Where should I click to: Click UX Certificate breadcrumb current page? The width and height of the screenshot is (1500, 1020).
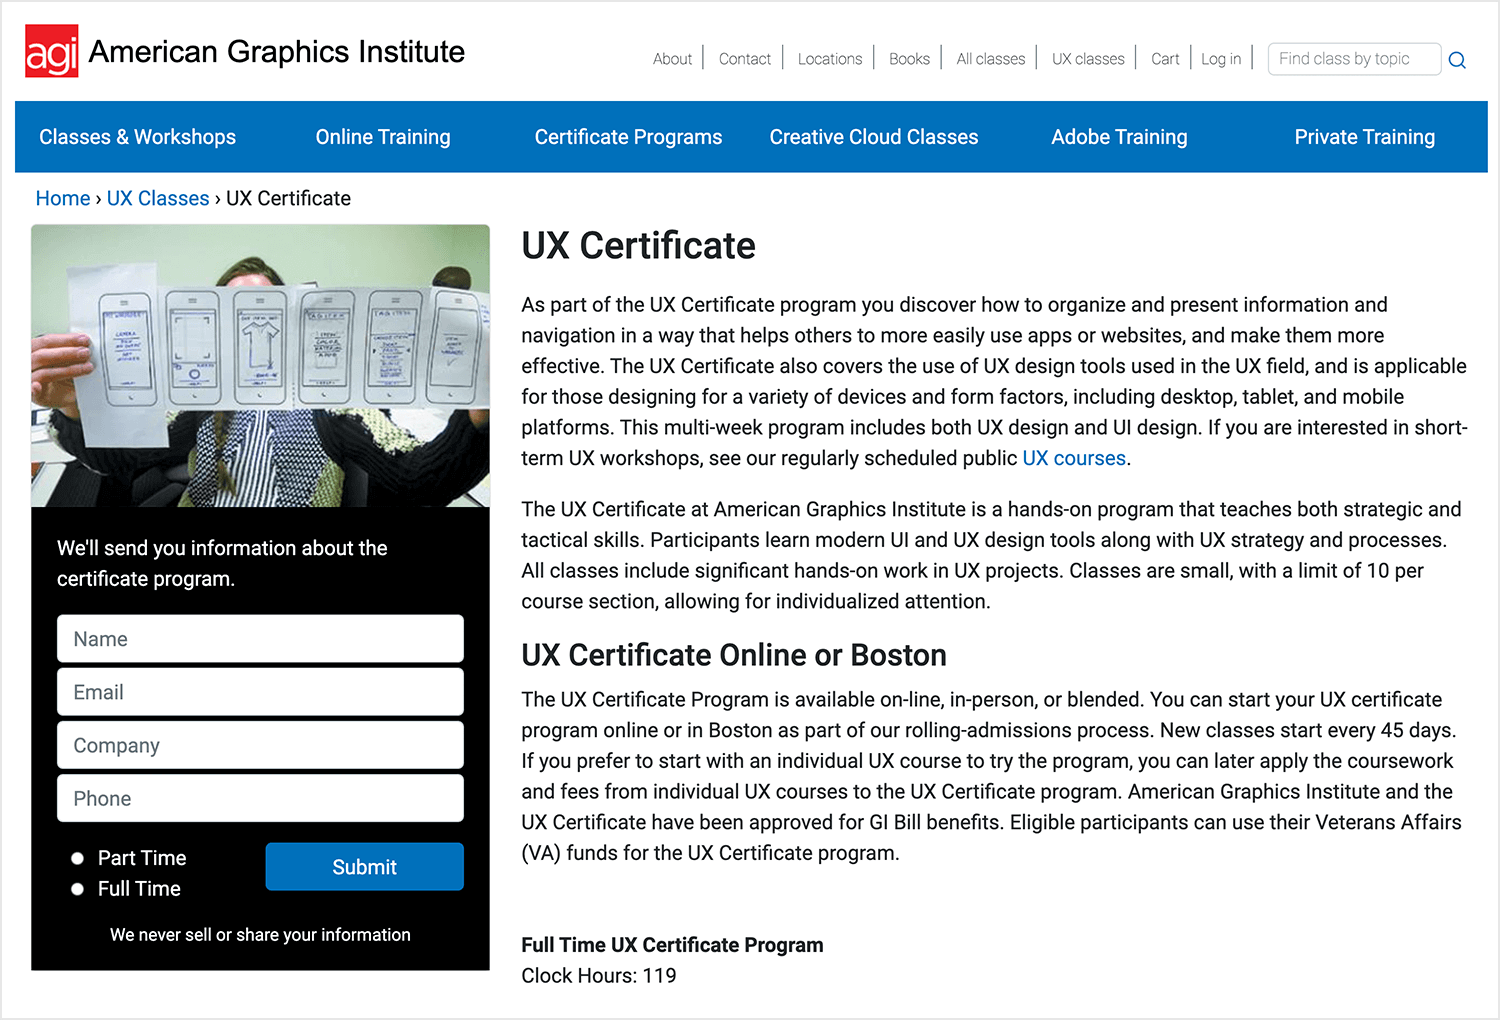tap(288, 198)
